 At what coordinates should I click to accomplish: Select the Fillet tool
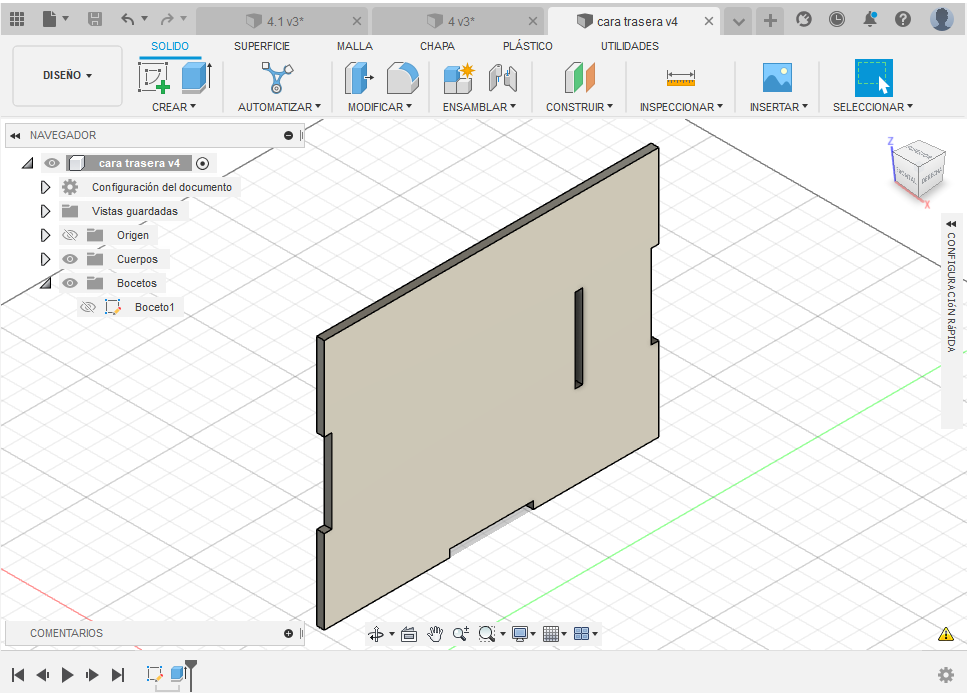coord(403,77)
